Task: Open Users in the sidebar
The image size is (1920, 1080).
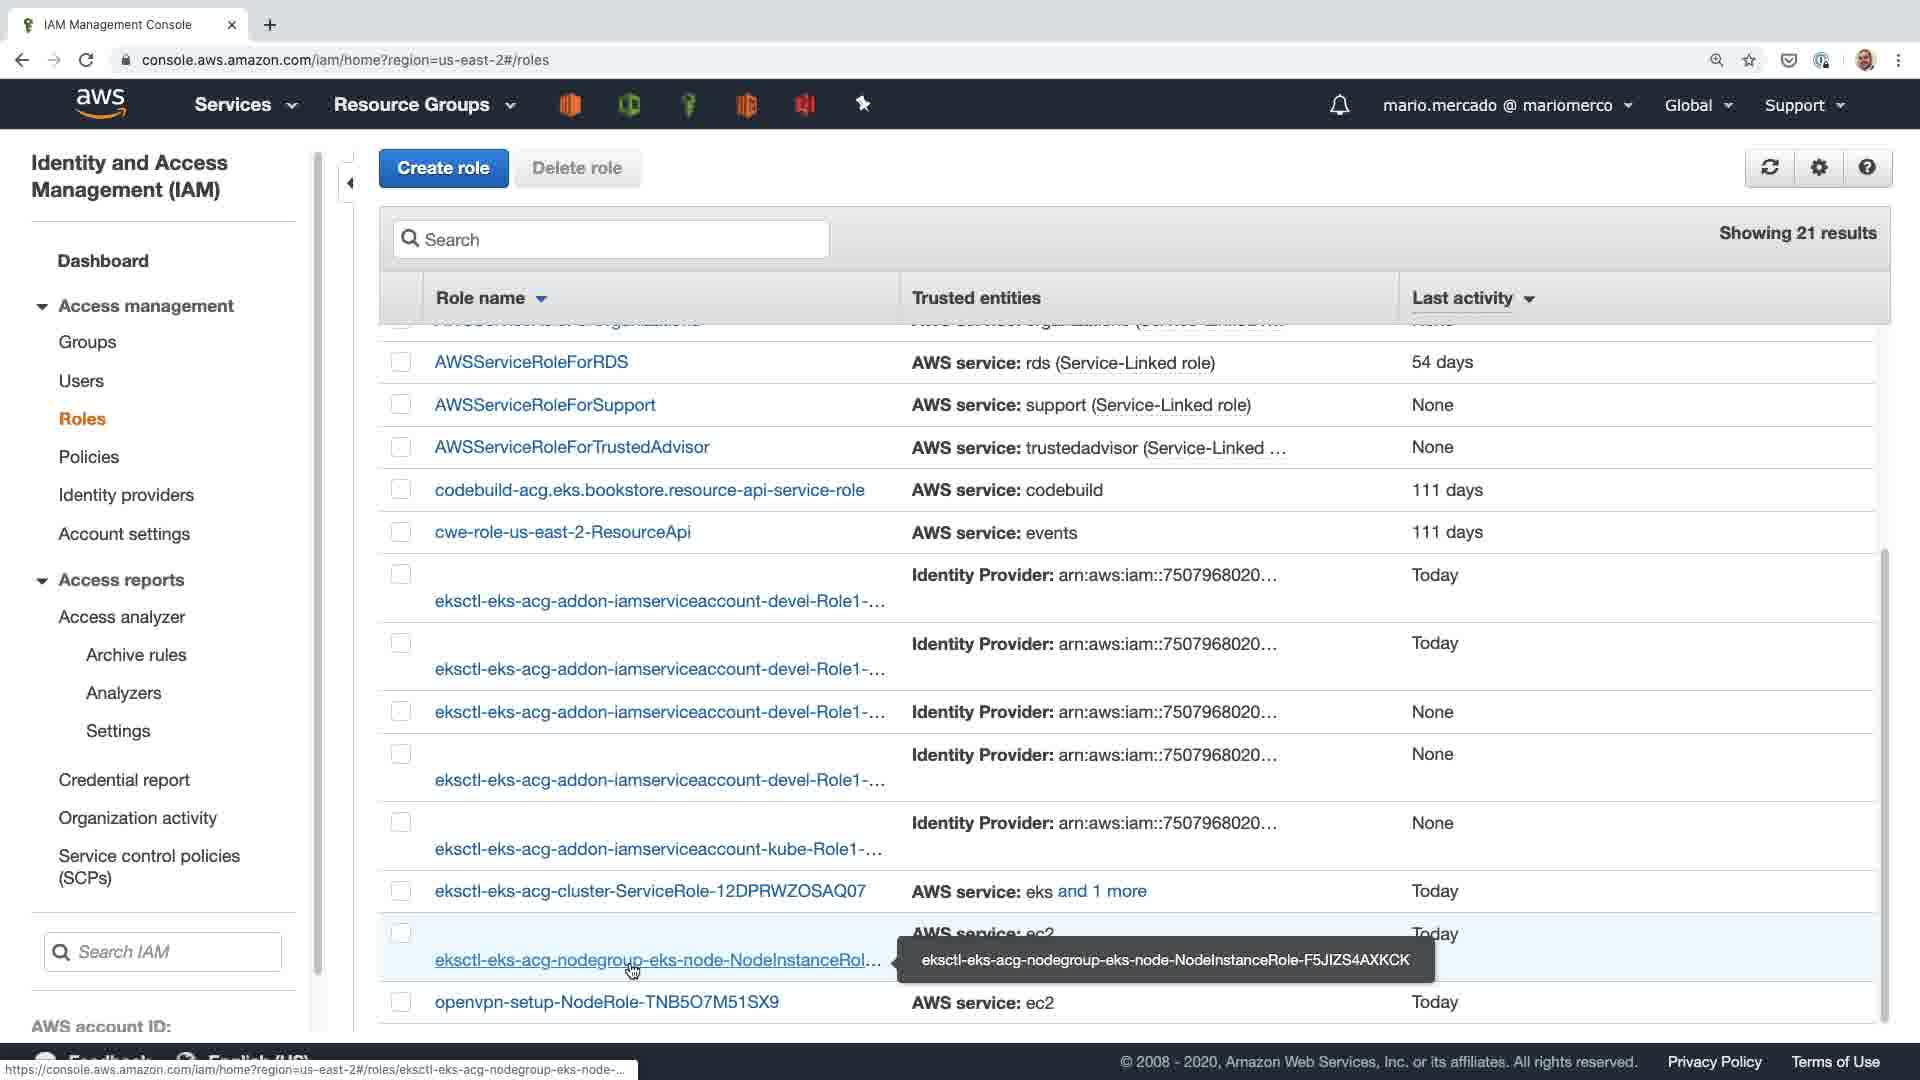Action: point(81,381)
